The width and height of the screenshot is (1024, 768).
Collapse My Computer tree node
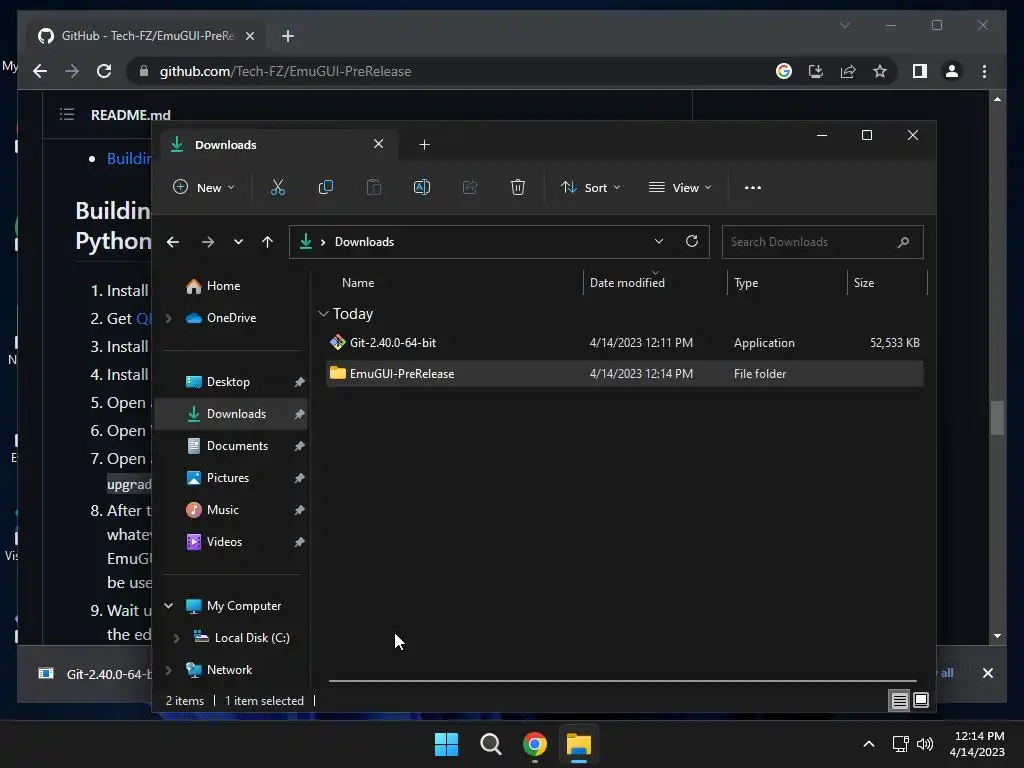168,606
